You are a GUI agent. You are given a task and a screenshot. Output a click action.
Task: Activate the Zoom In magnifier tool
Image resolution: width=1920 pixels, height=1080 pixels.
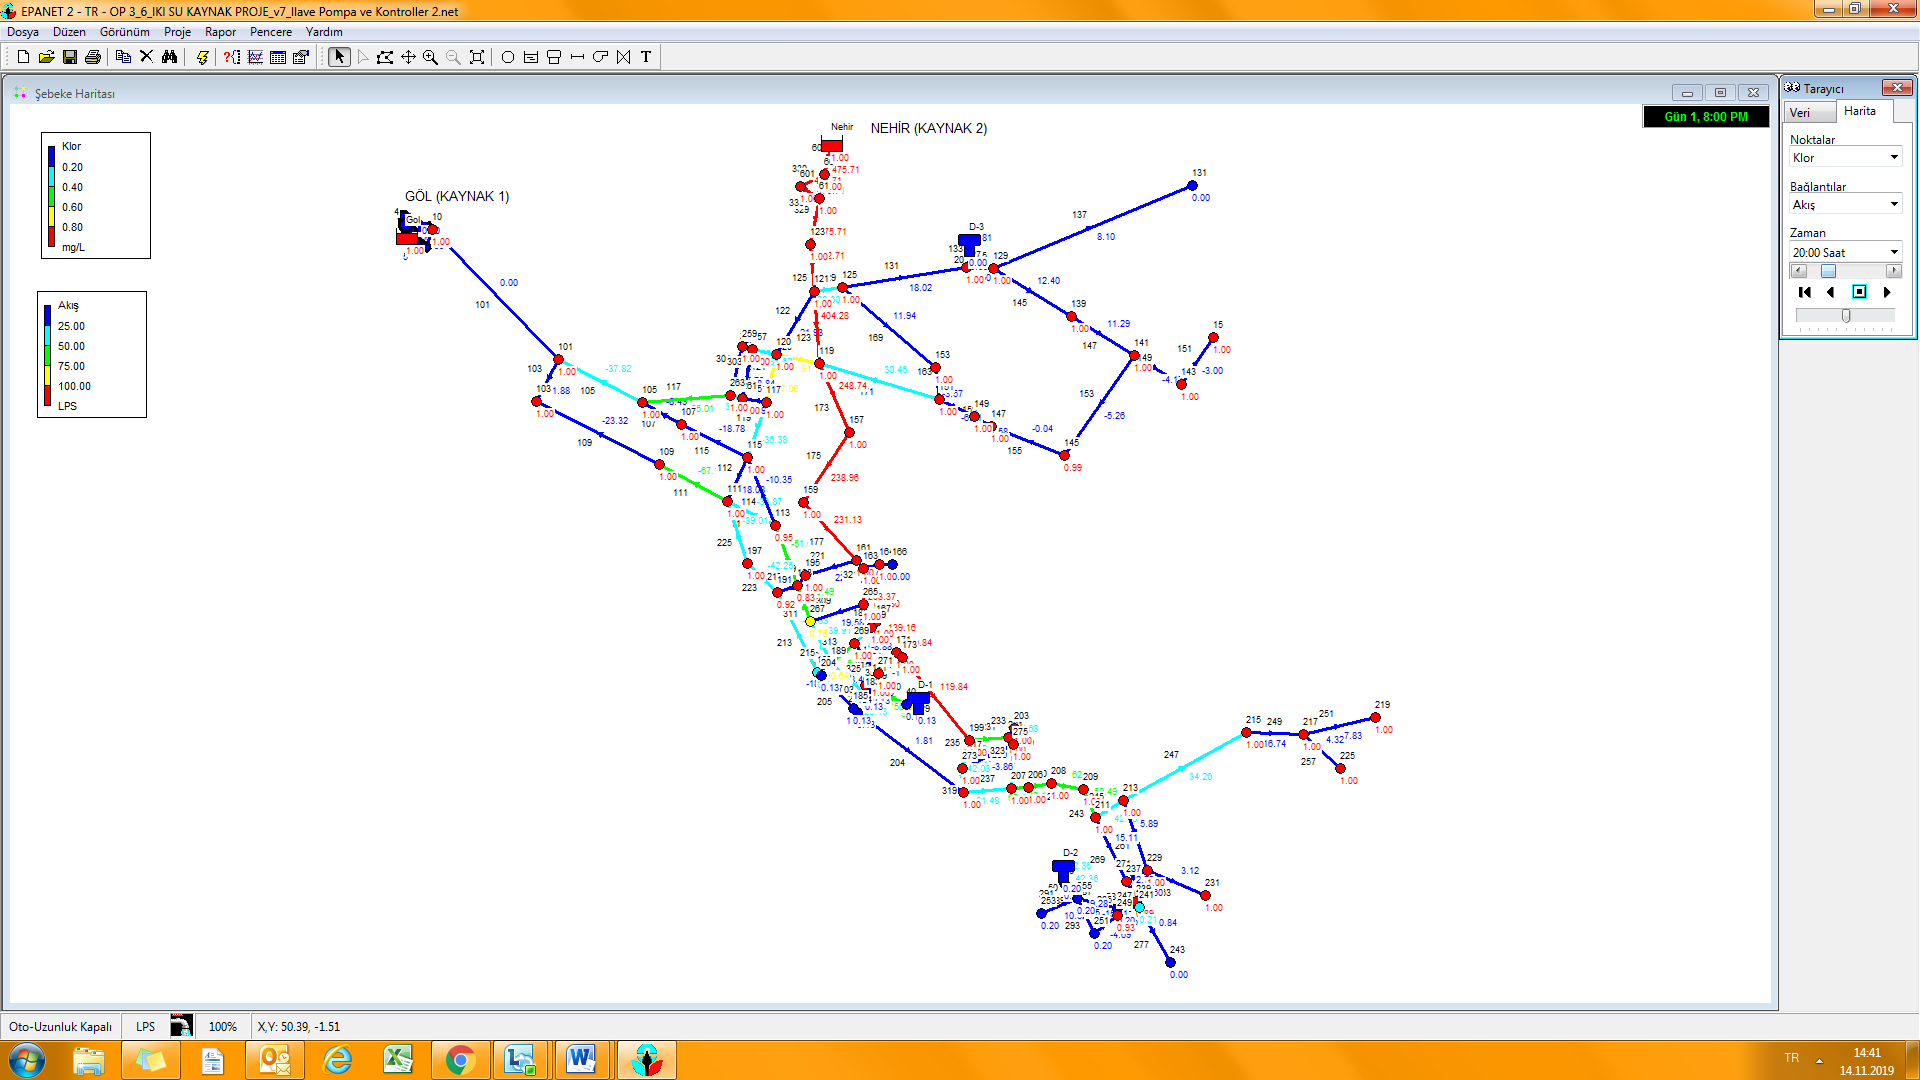431,57
